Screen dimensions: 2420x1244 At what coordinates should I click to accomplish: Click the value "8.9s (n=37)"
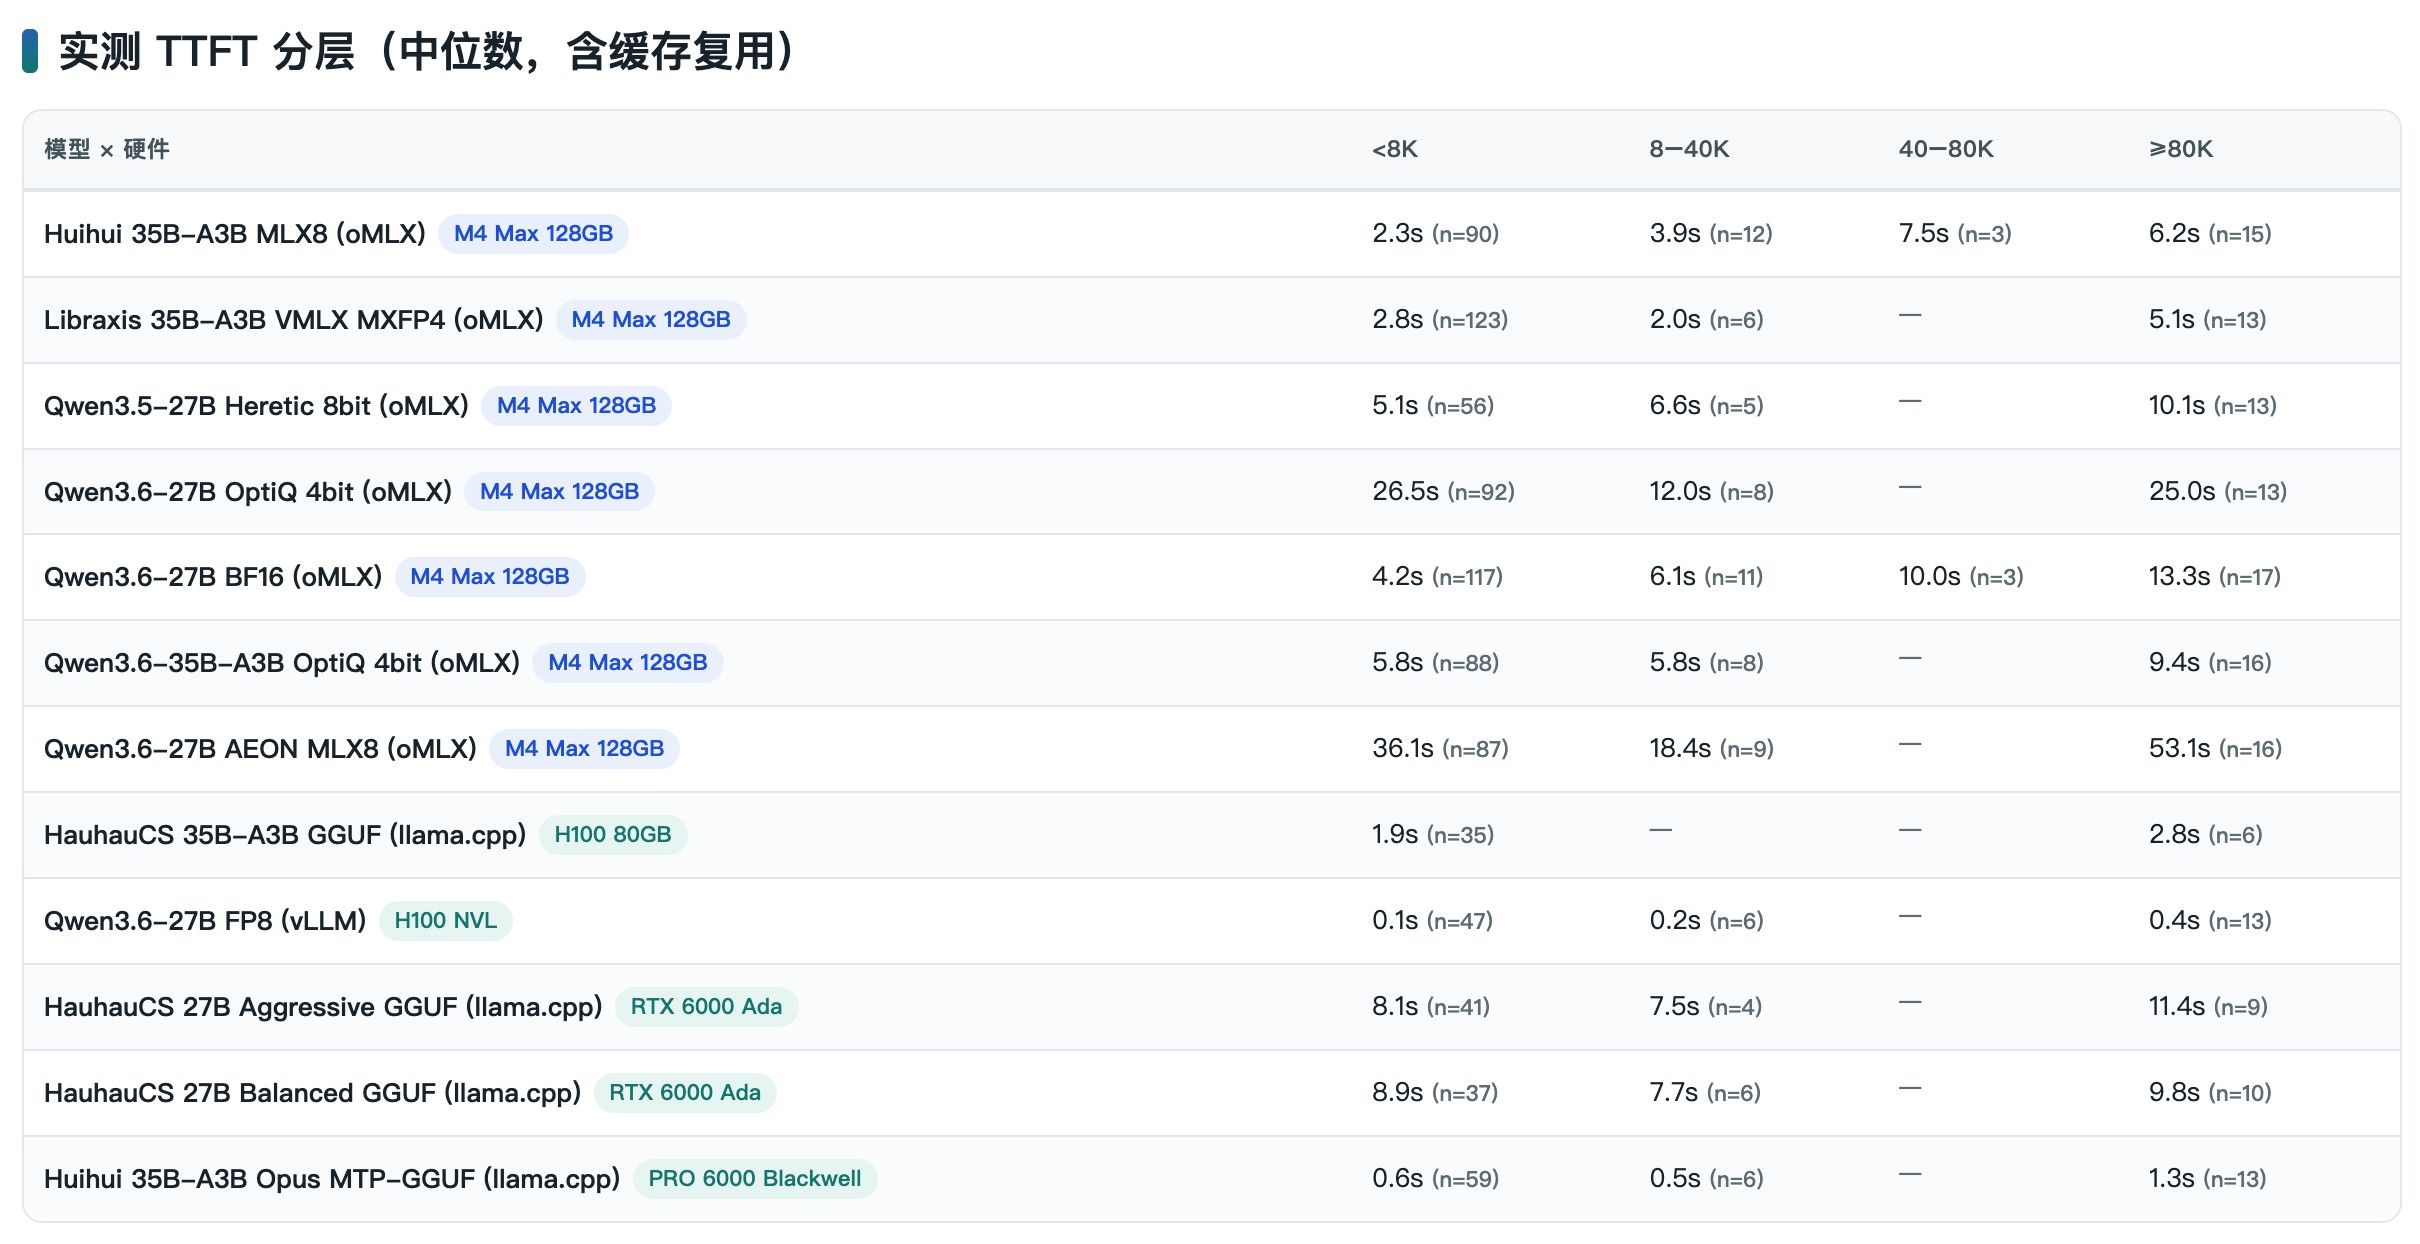(x=1435, y=1093)
